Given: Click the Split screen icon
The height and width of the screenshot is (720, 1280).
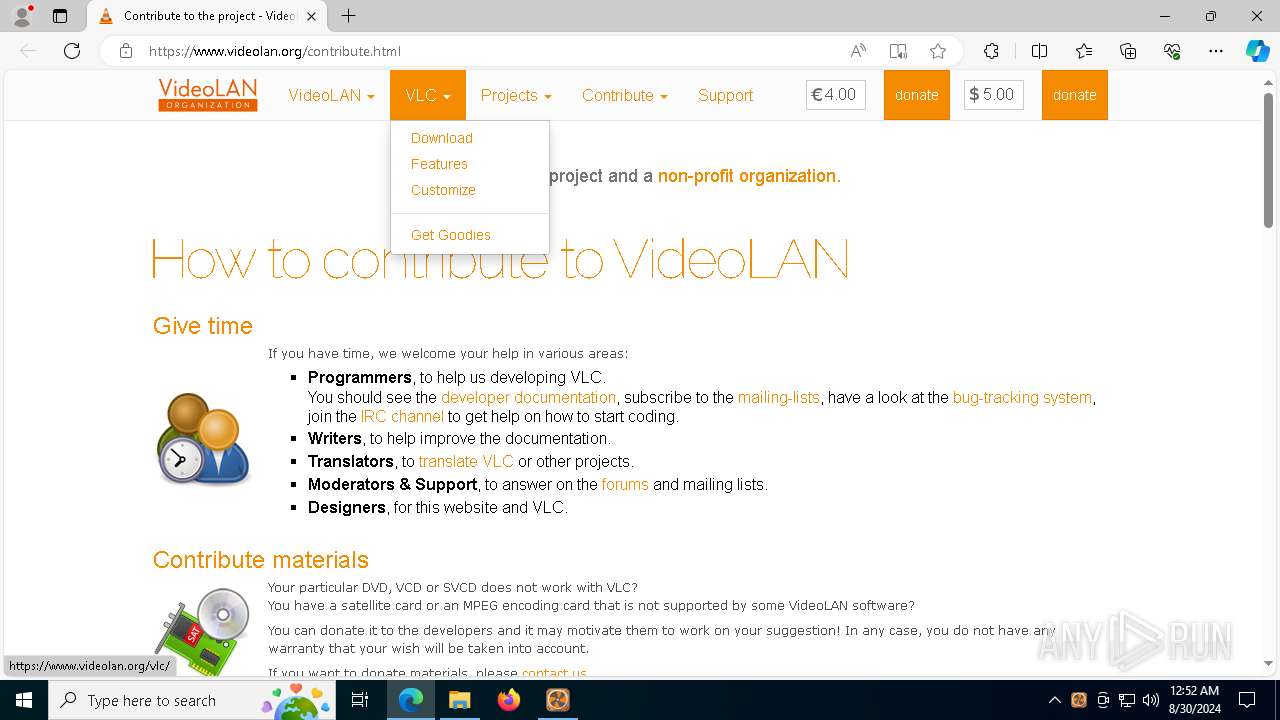Looking at the screenshot, I should click(x=1039, y=51).
